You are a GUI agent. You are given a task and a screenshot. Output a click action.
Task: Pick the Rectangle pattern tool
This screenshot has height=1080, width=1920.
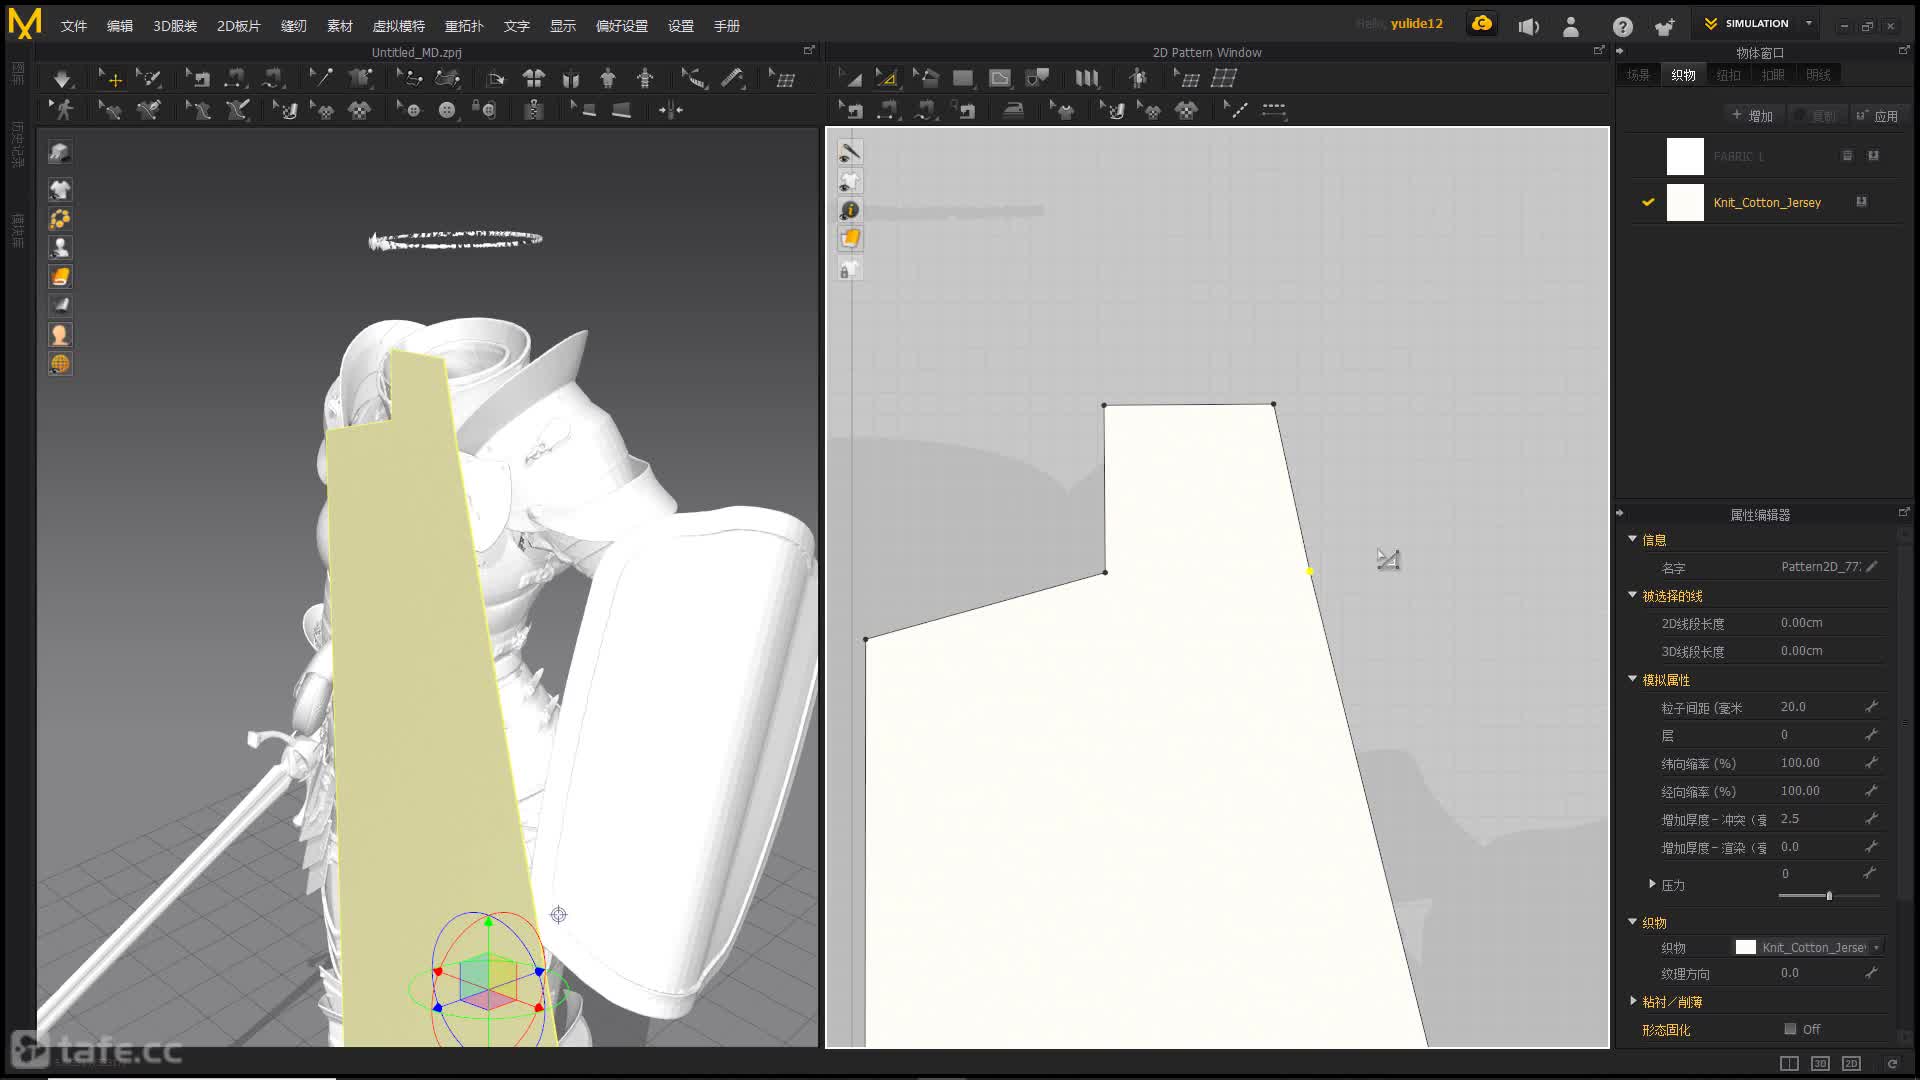[x=963, y=78]
